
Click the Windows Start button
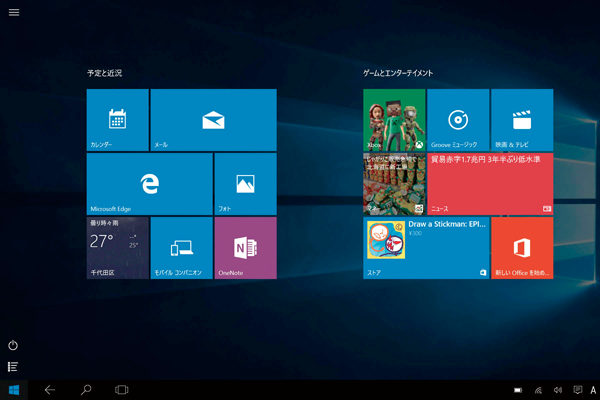tap(14, 390)
